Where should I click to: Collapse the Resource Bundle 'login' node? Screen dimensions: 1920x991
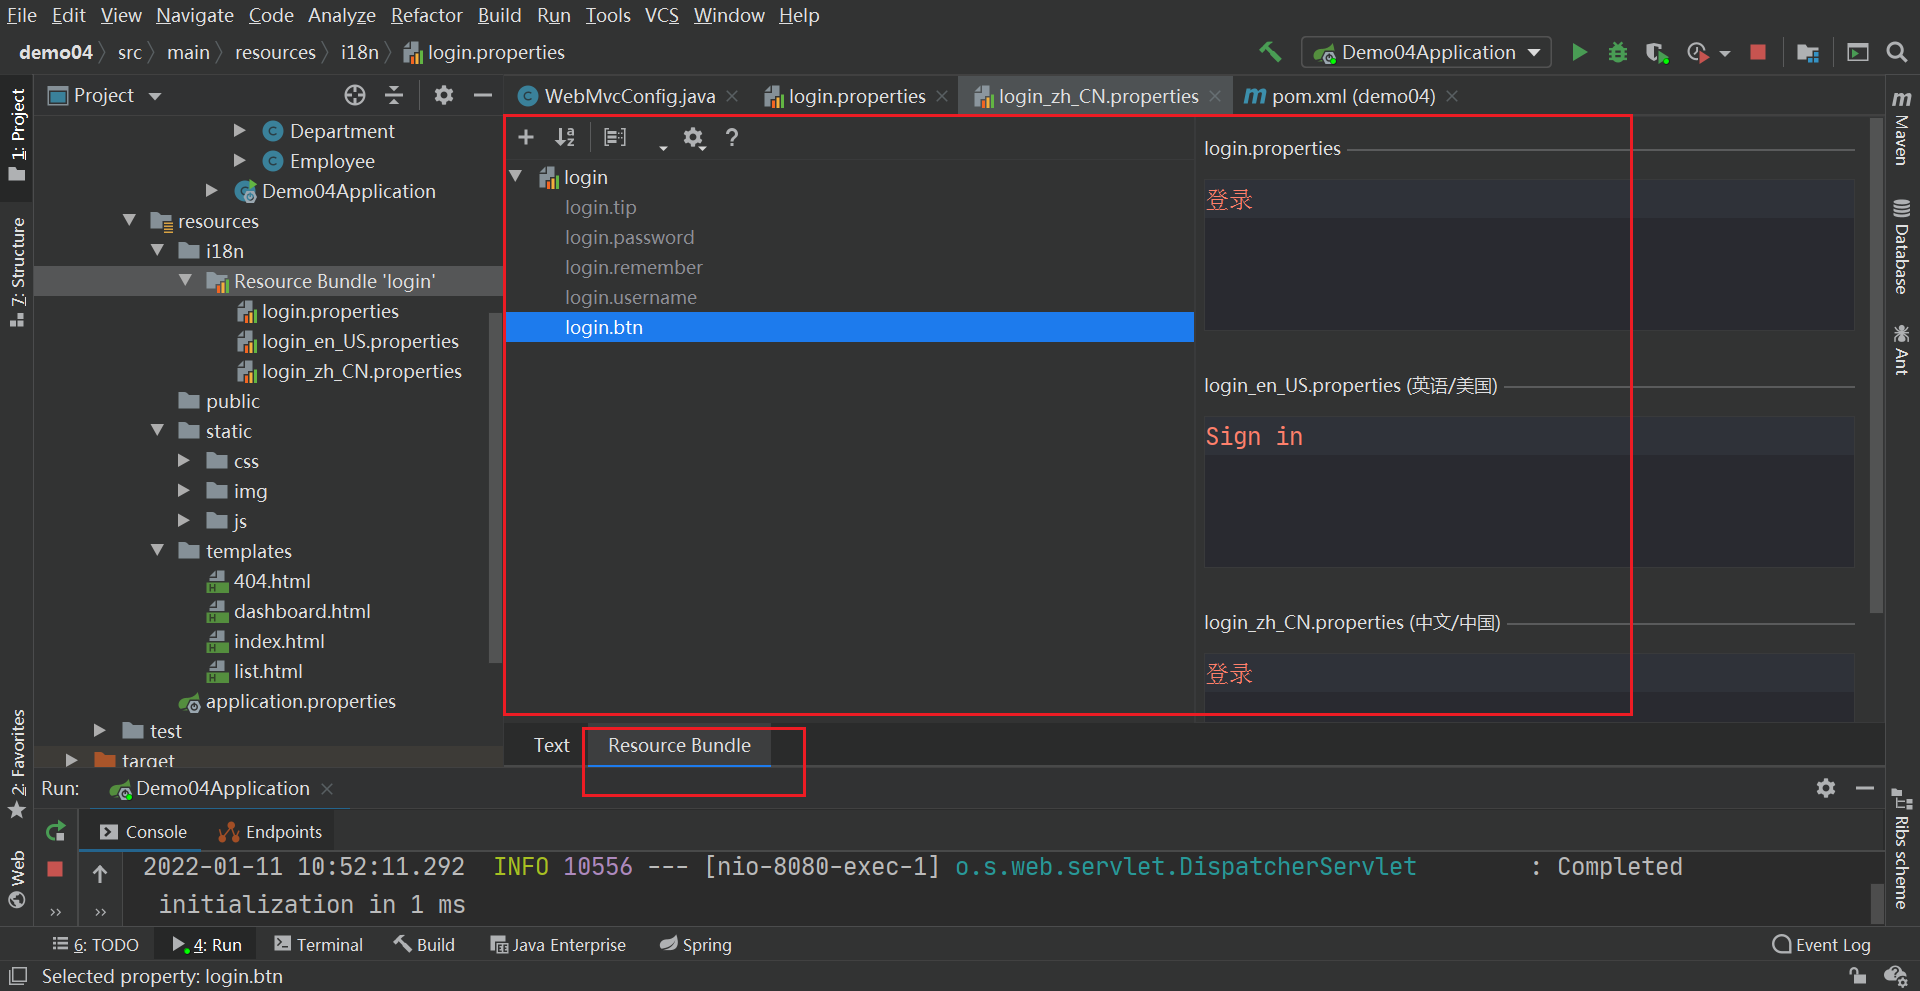coord(185,280)
